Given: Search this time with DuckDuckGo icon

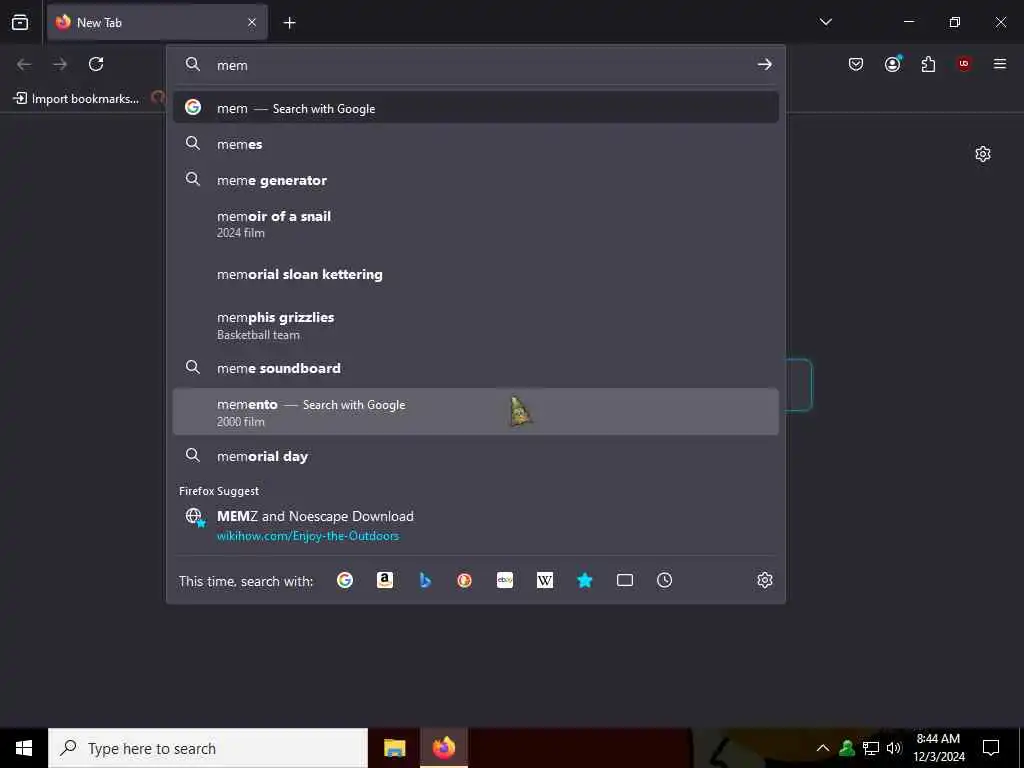Looking at the screenshot, I should tap(464, 580).
